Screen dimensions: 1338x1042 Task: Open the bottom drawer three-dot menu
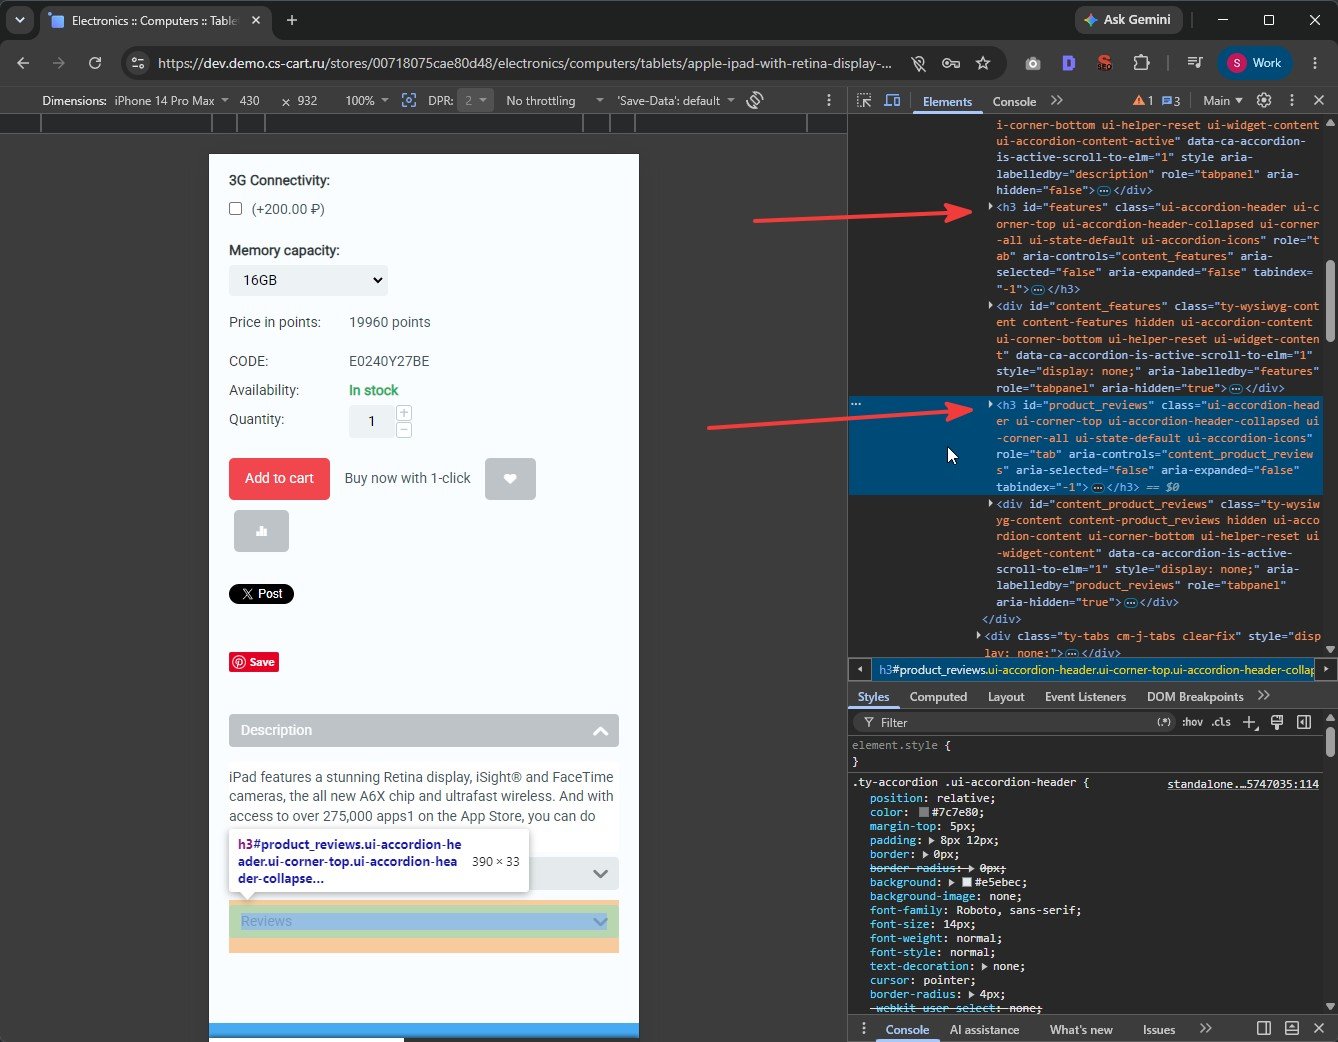(864, 1029)
